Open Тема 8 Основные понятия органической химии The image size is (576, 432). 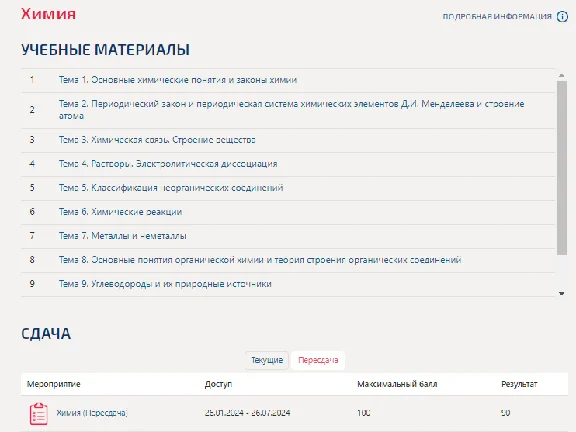click(260, 260)
